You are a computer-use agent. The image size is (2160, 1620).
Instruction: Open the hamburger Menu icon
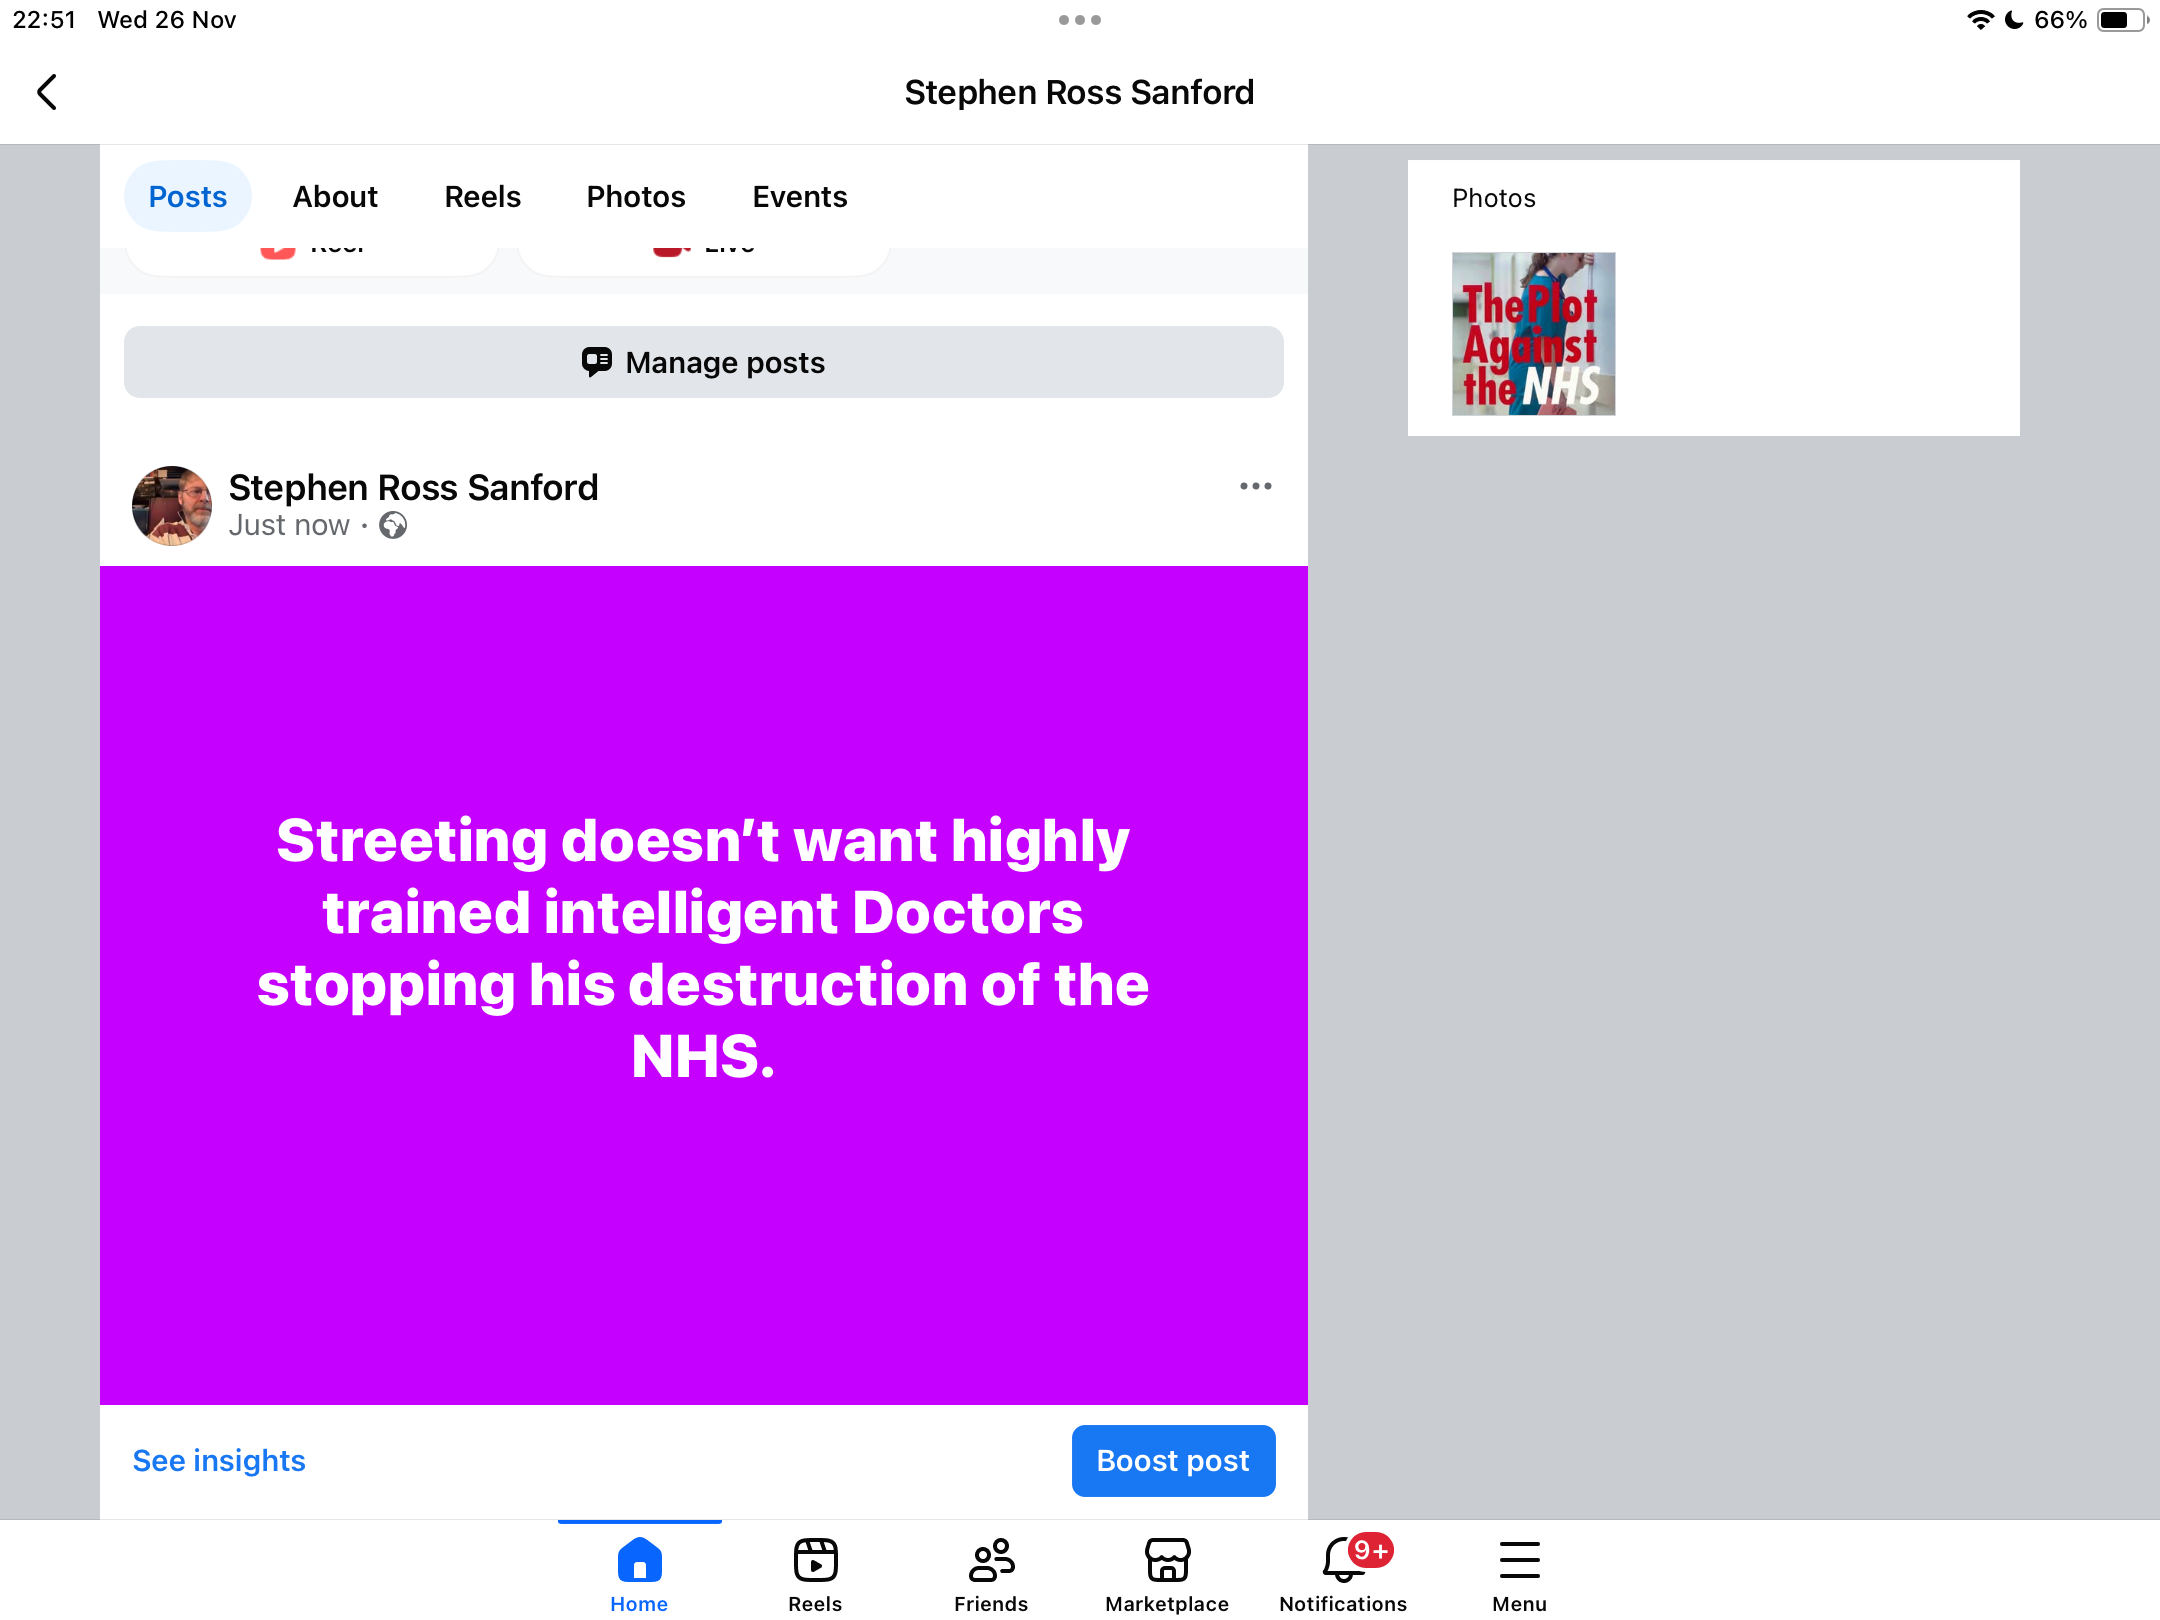(x=1519, y=1561)
